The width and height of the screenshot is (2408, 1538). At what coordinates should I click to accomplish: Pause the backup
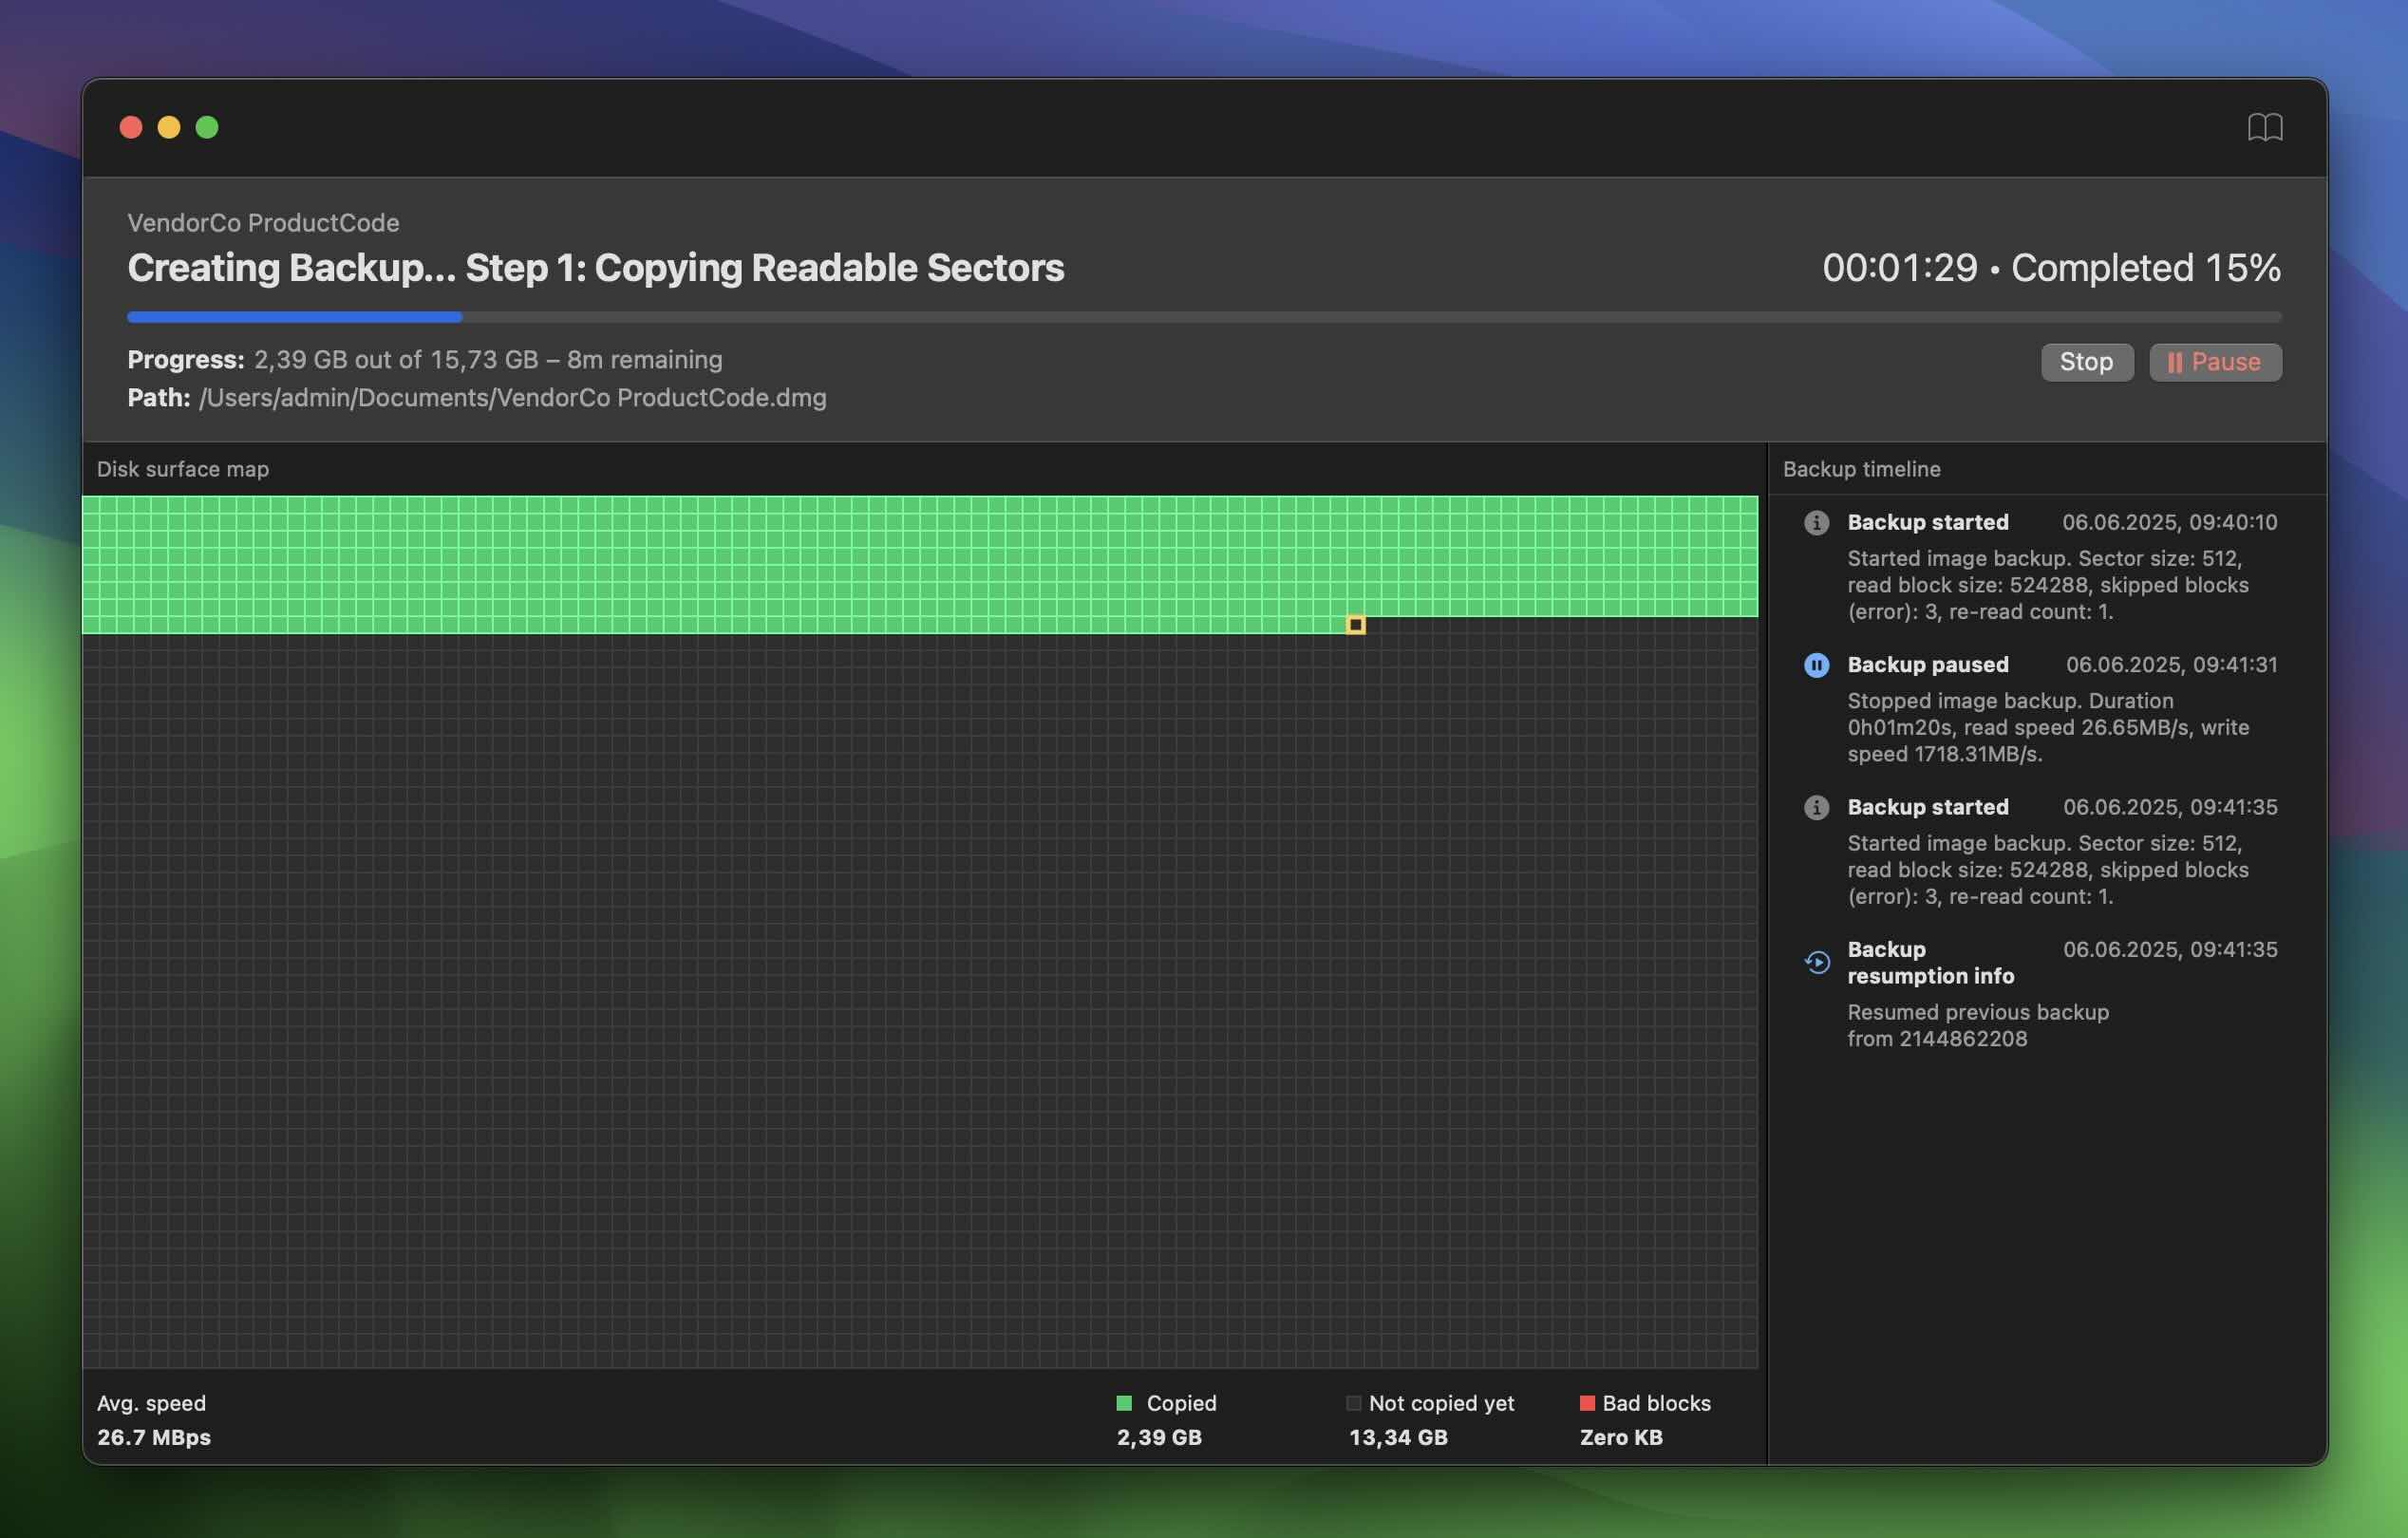click(x=2215, y=361)
